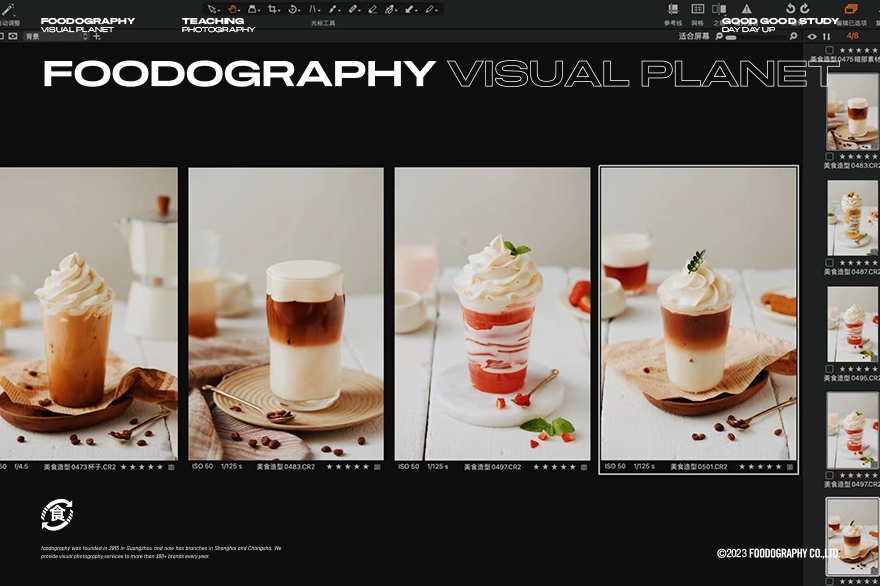Image resolution: width=880 pixels, height=586 pixels.
Task: Select the Erase Mask eraser tool
Action: [x=372, y=9]
